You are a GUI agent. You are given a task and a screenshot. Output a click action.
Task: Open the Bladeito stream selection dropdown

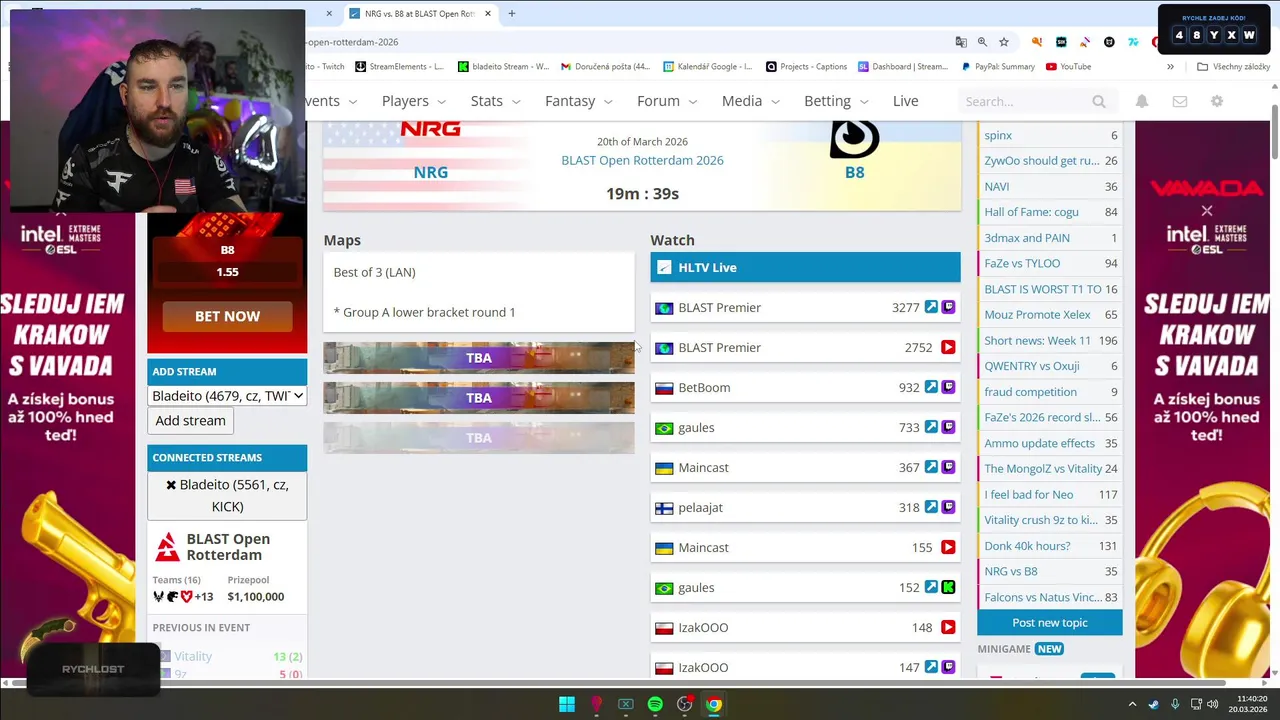click(227, 396)
